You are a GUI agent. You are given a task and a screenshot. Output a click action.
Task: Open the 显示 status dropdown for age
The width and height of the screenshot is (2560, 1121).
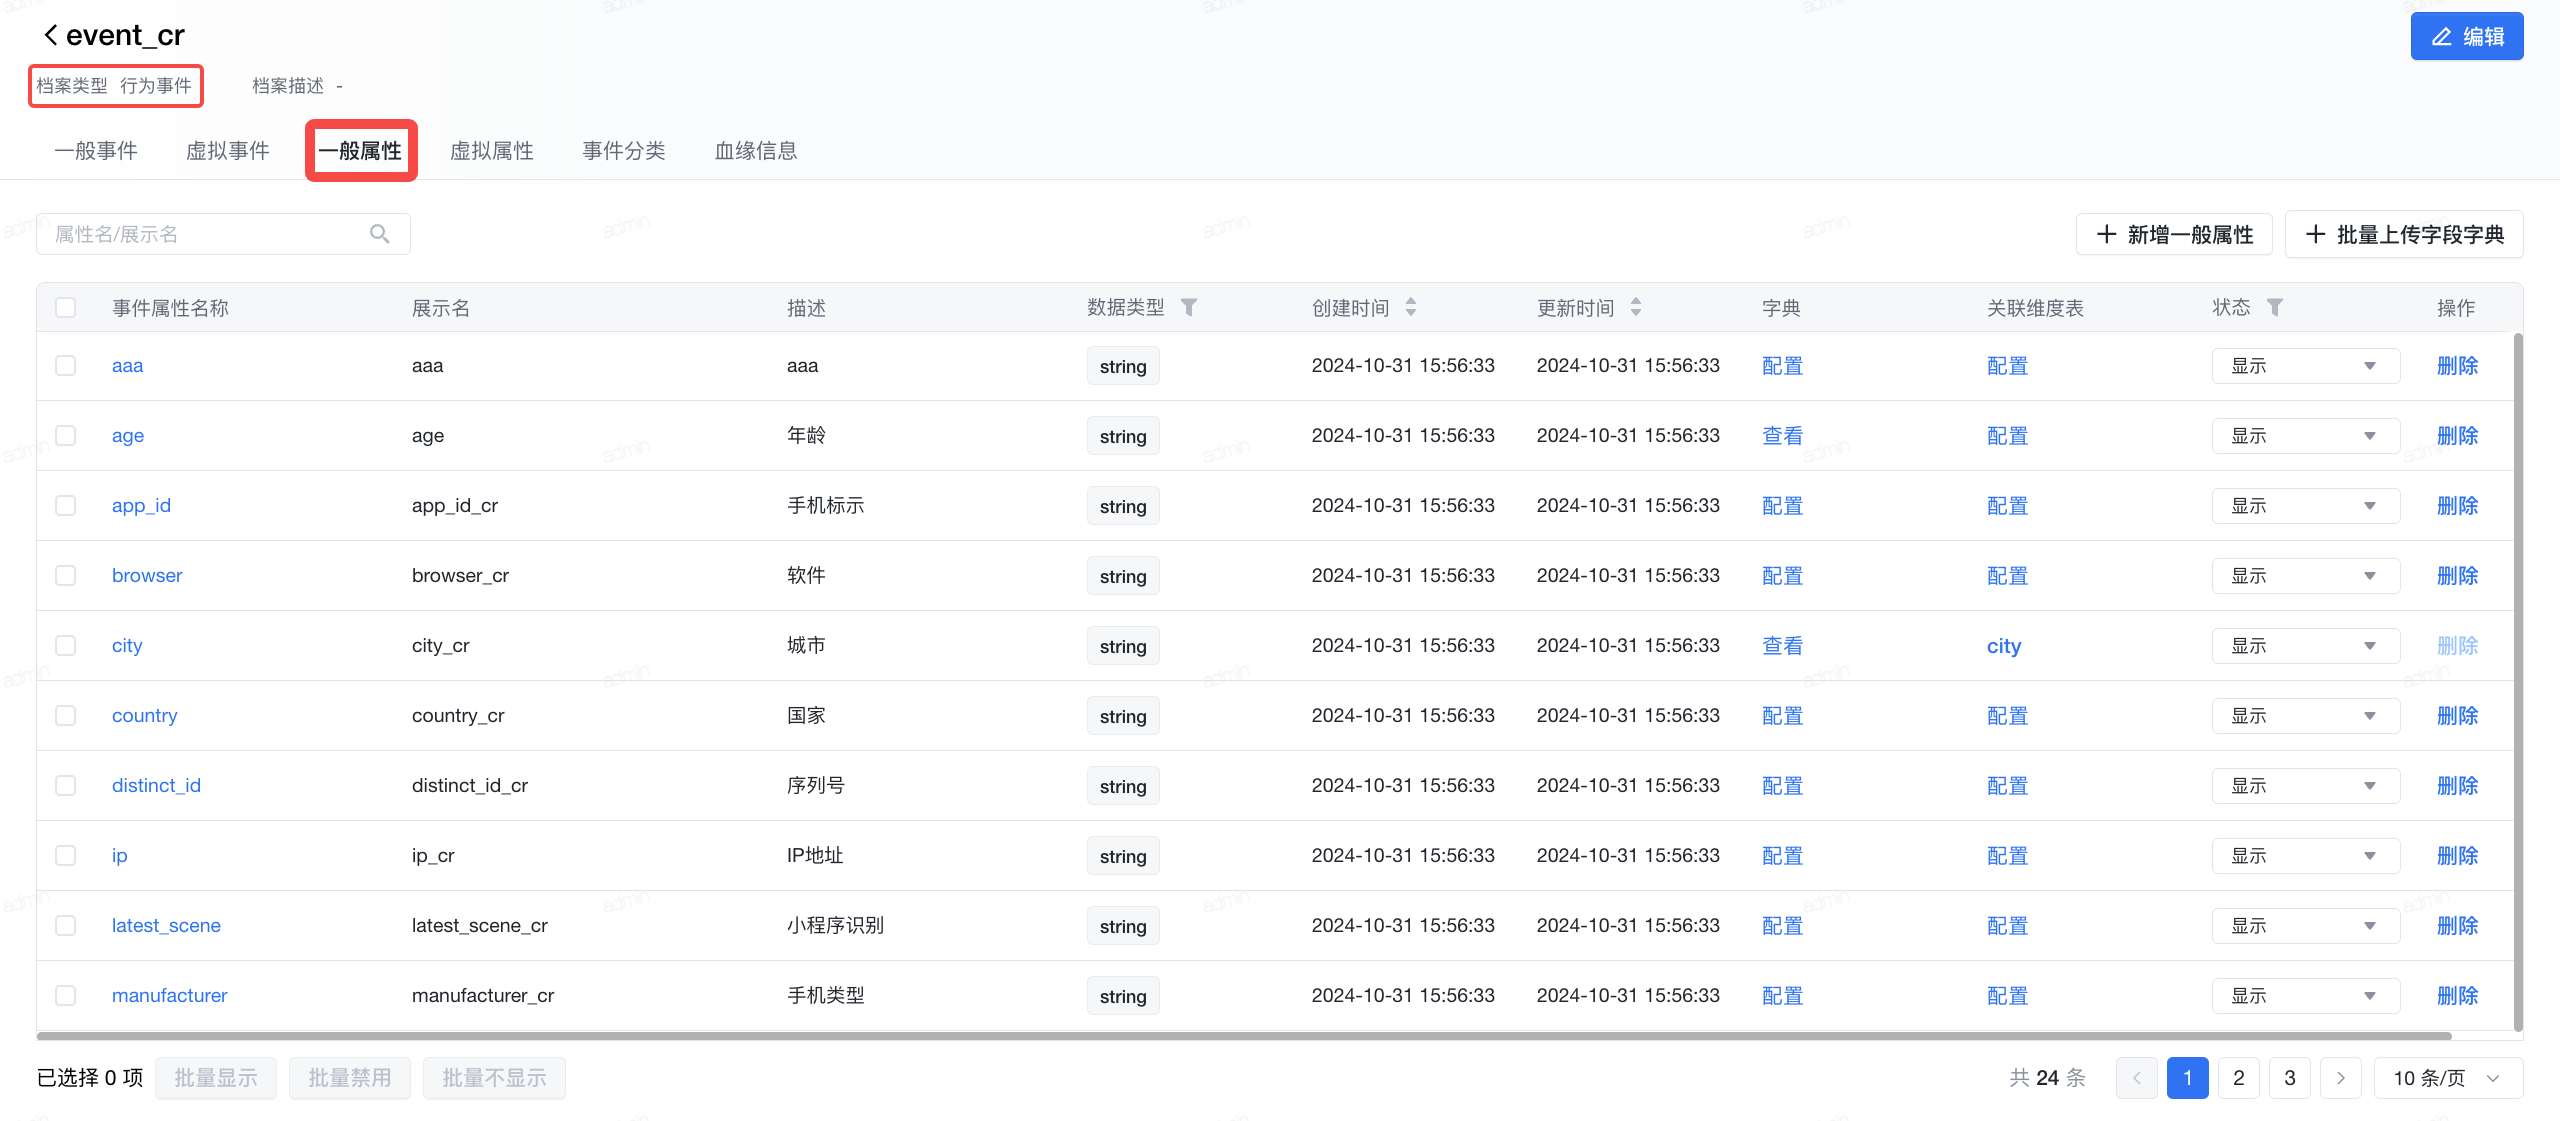click(2305, 436)
